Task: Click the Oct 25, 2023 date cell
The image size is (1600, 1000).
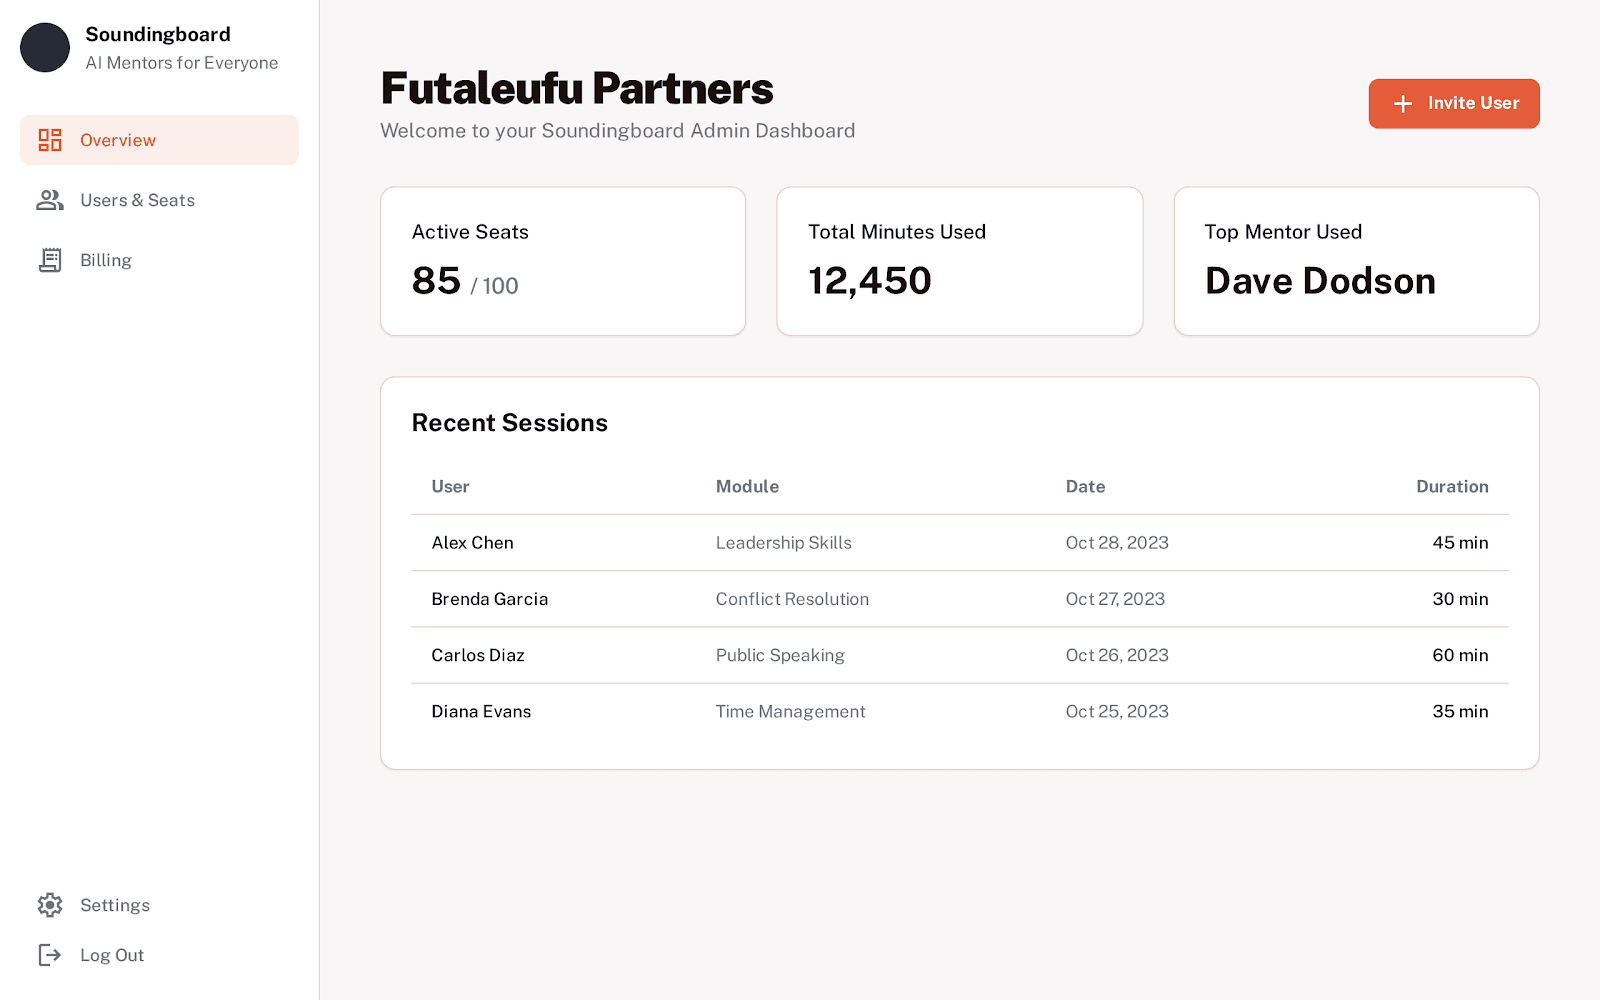Action: coord(1117,712)
